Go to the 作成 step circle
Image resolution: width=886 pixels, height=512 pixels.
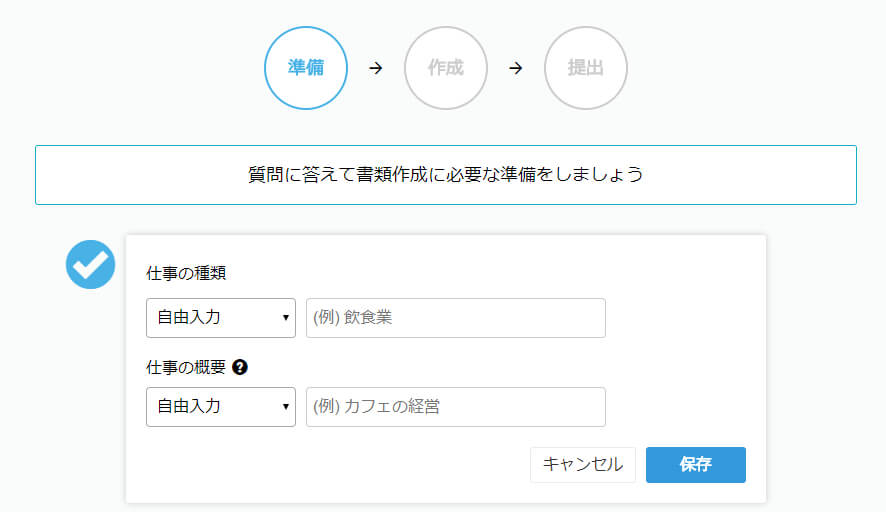tap(446, 68)
